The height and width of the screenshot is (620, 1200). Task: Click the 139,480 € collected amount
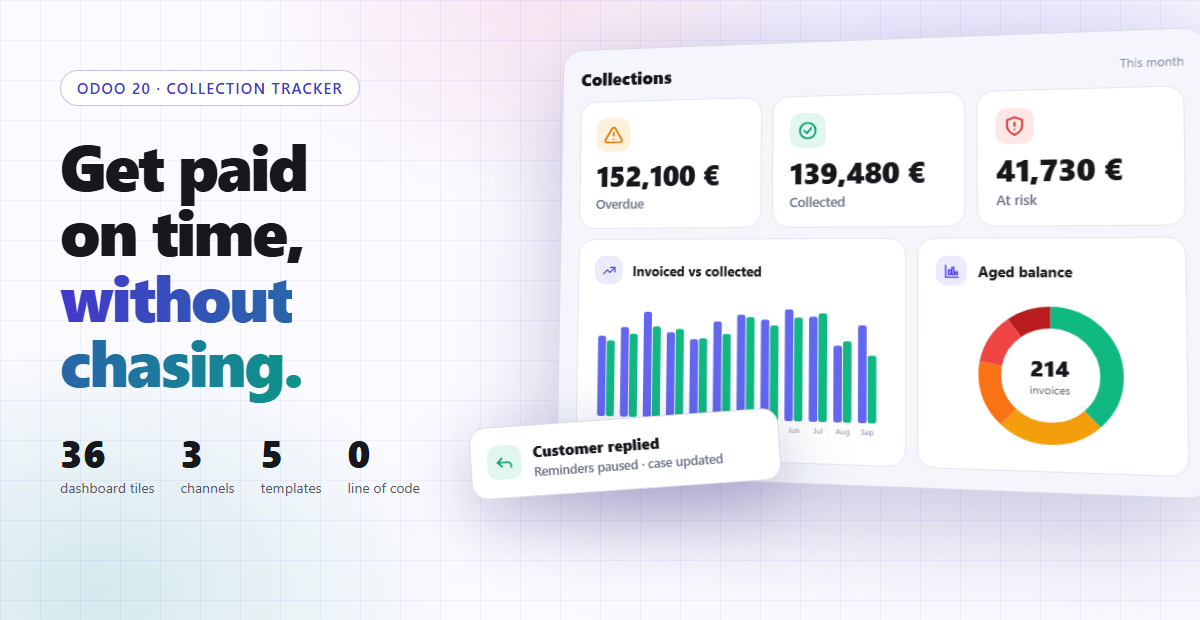click(x=857, y=173)
